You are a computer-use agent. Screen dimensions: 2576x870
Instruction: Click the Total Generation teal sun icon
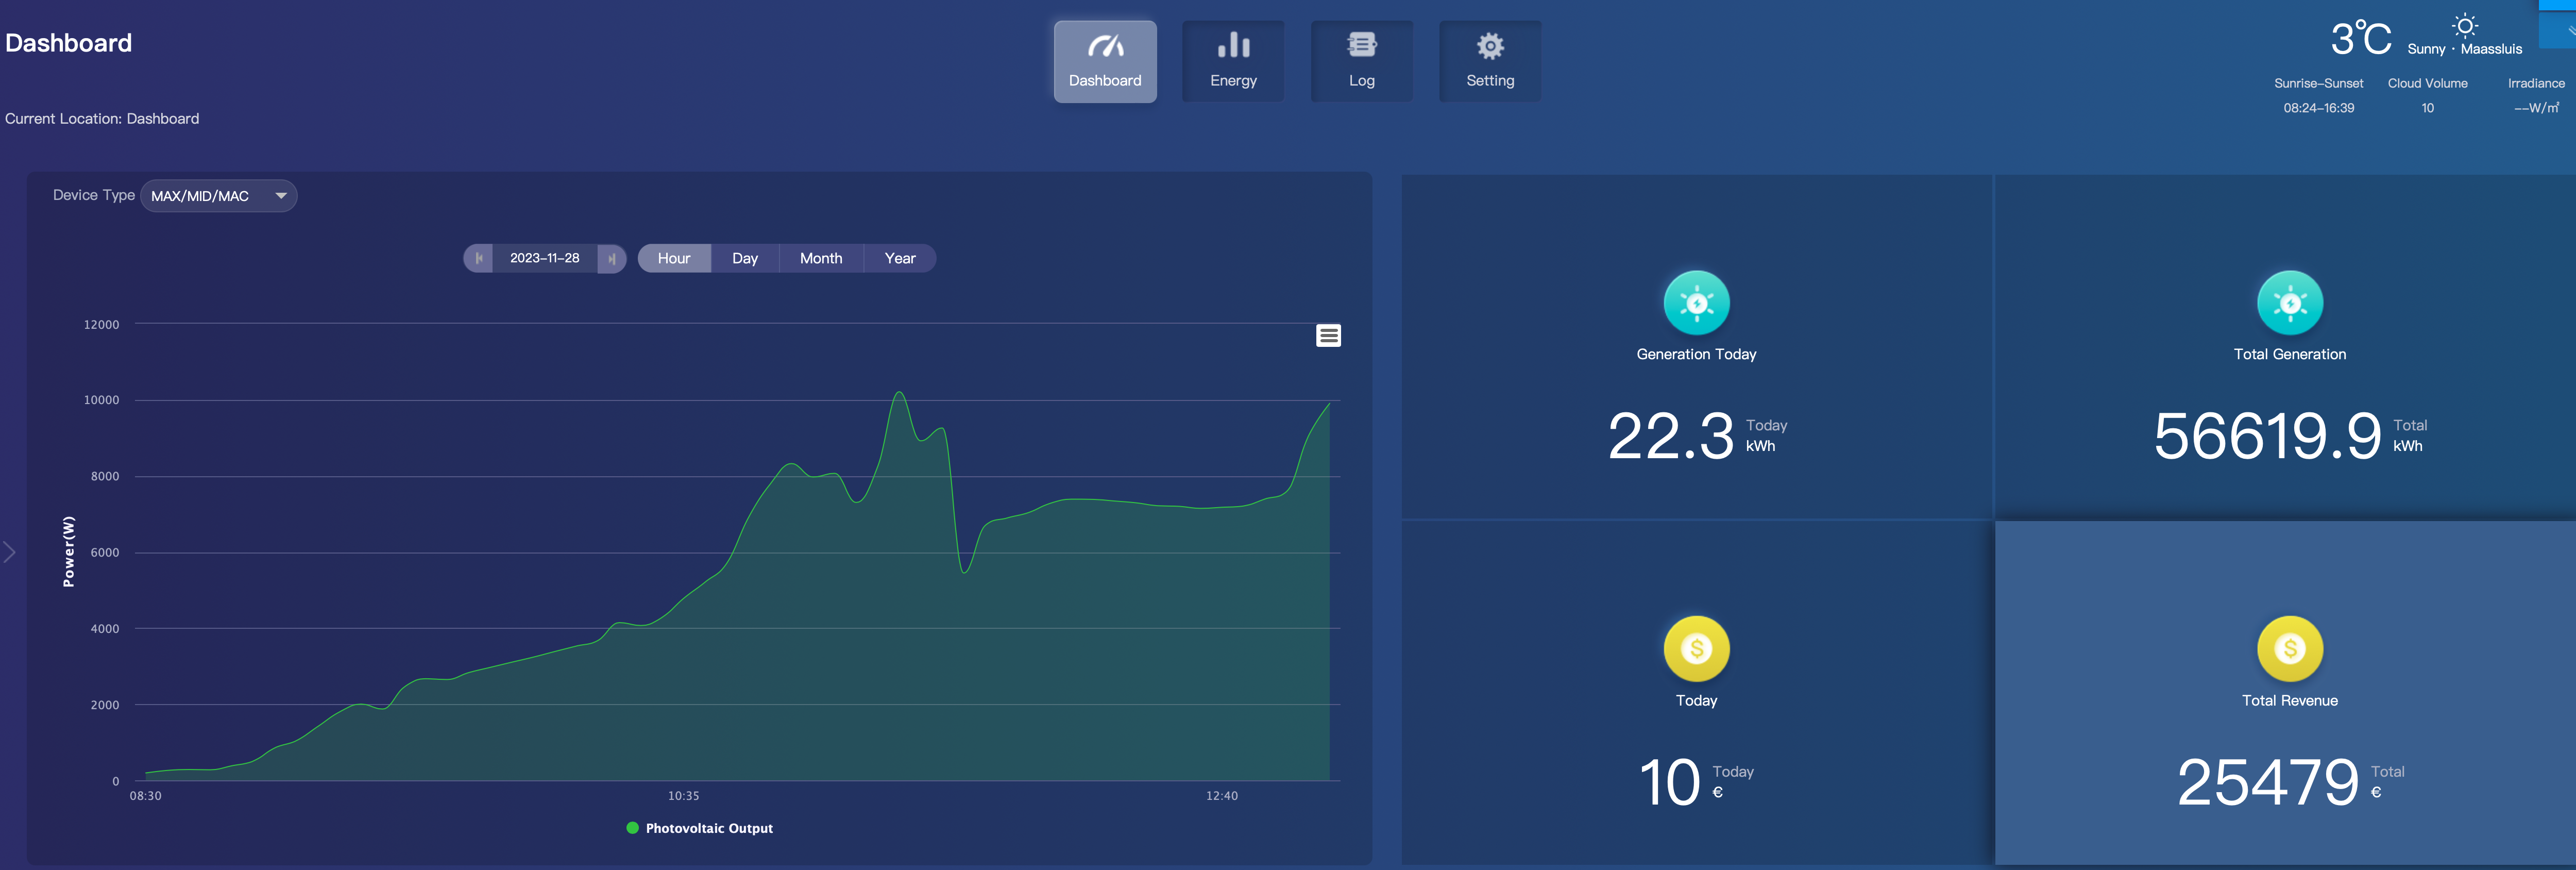point(2289,303)
